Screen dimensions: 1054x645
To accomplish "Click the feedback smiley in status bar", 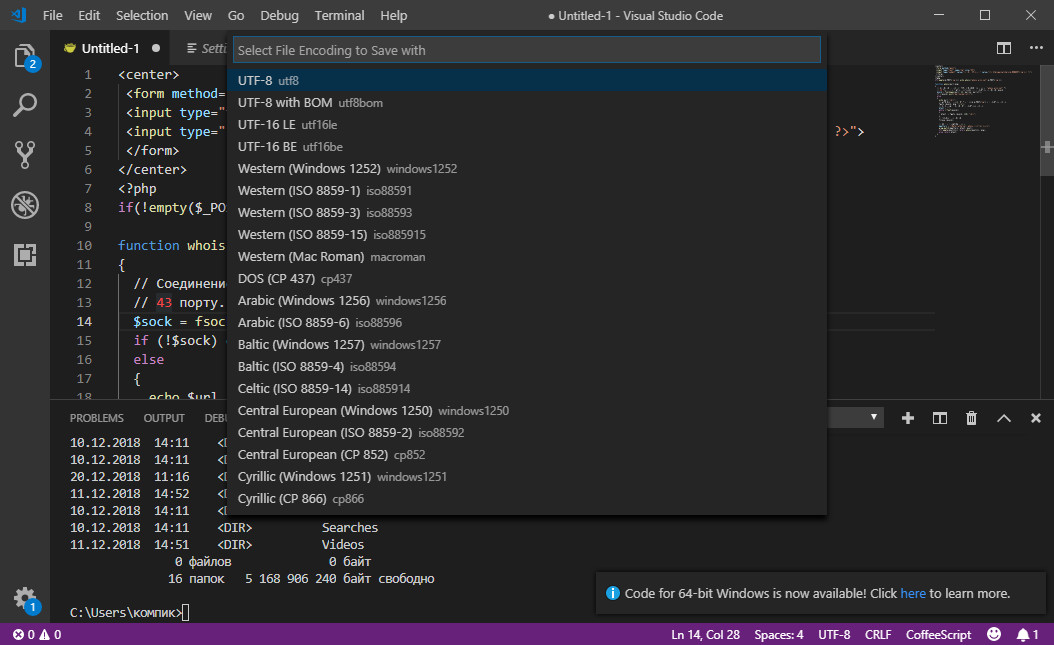I will pyautogui.click(x=994, y=634).
